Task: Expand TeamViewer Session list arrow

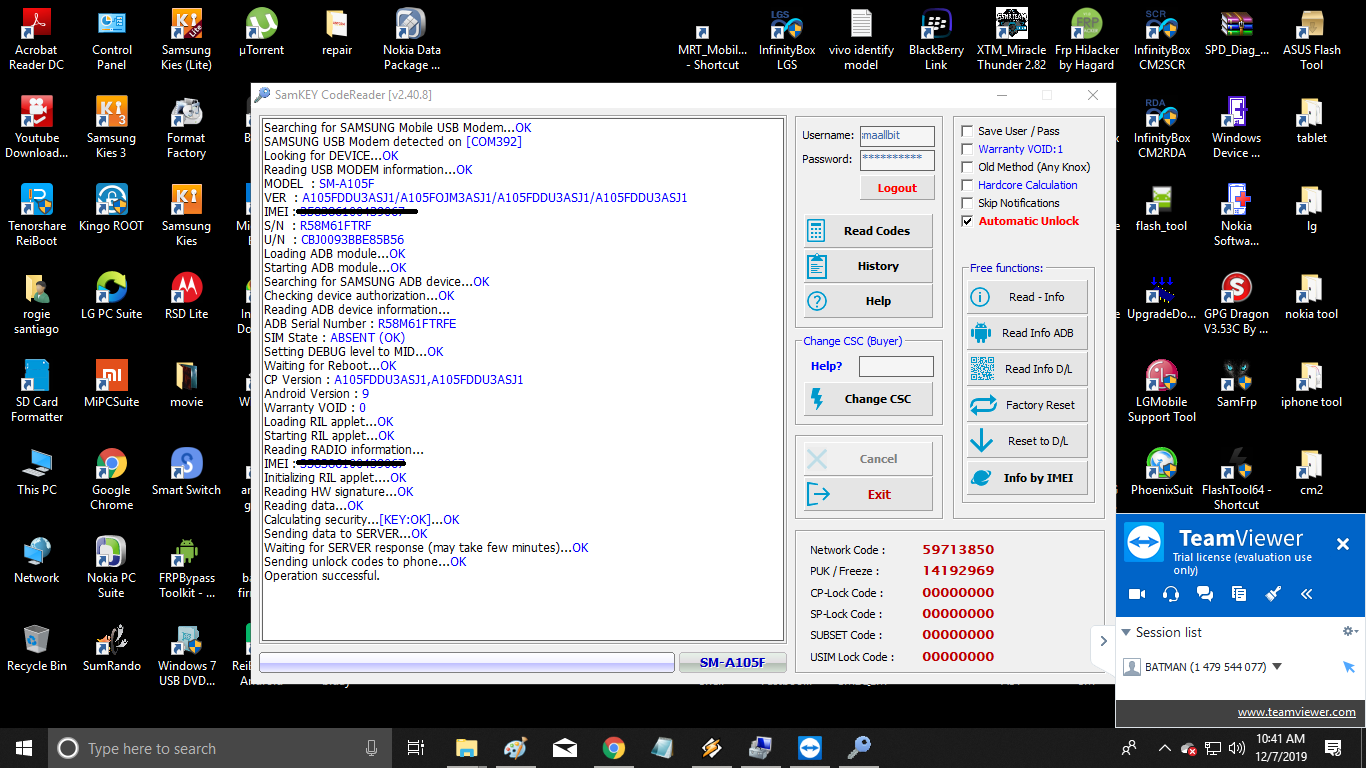Action: pyautogui.click(x=1127, y=632)
